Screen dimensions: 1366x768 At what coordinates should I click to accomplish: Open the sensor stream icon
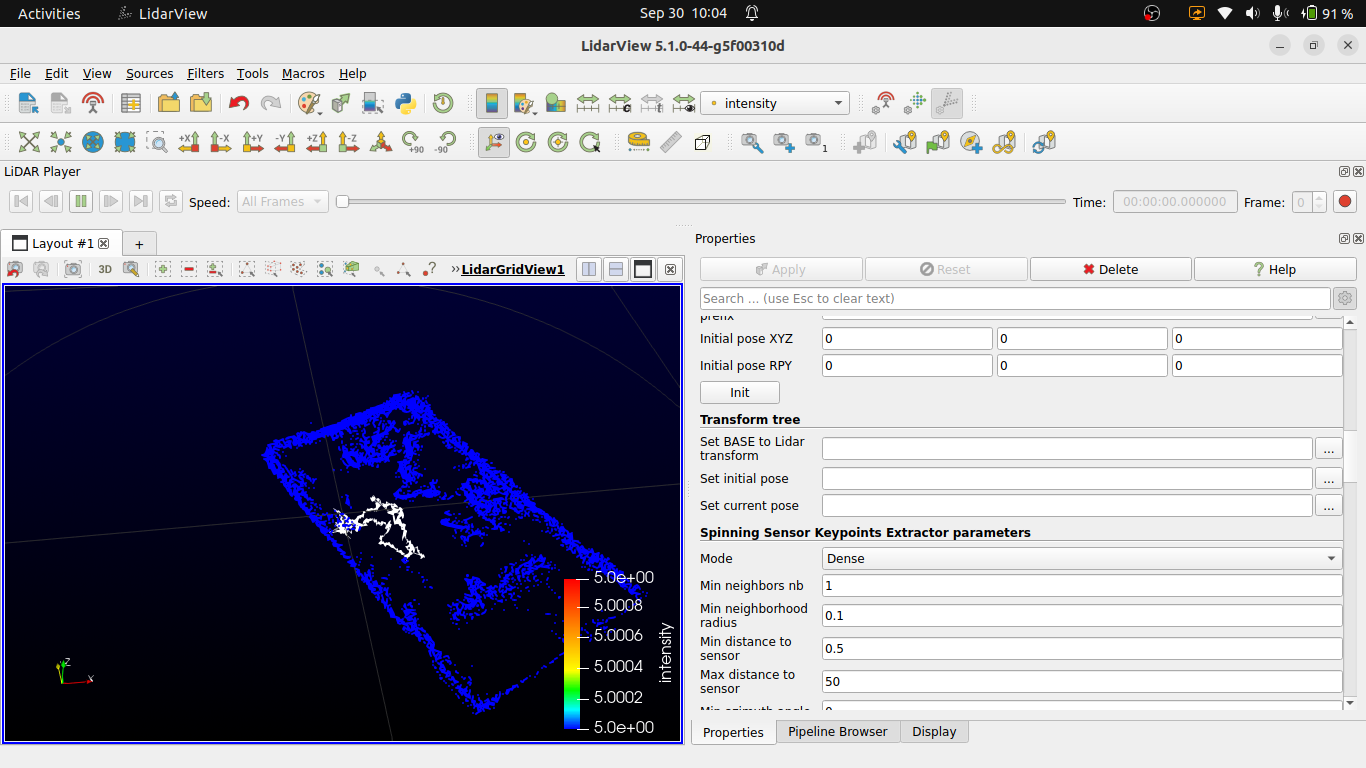93,103
